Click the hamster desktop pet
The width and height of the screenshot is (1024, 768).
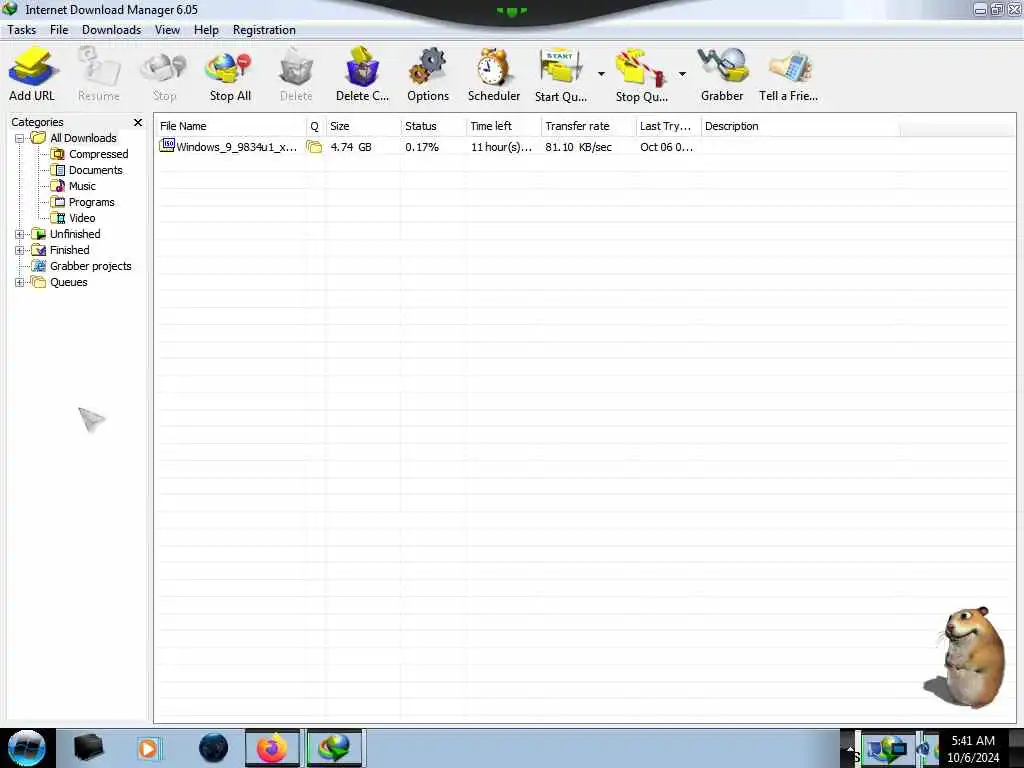965,657
